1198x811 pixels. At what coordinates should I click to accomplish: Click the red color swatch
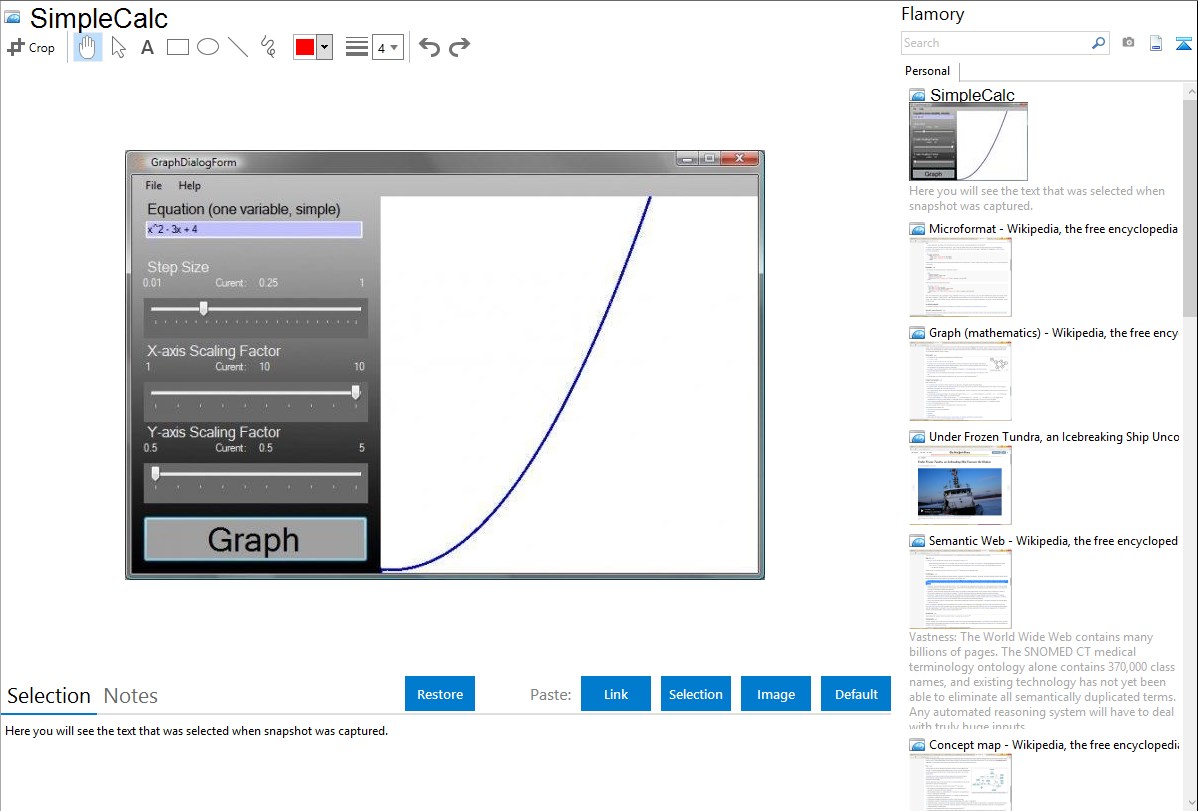coord(305,47)
